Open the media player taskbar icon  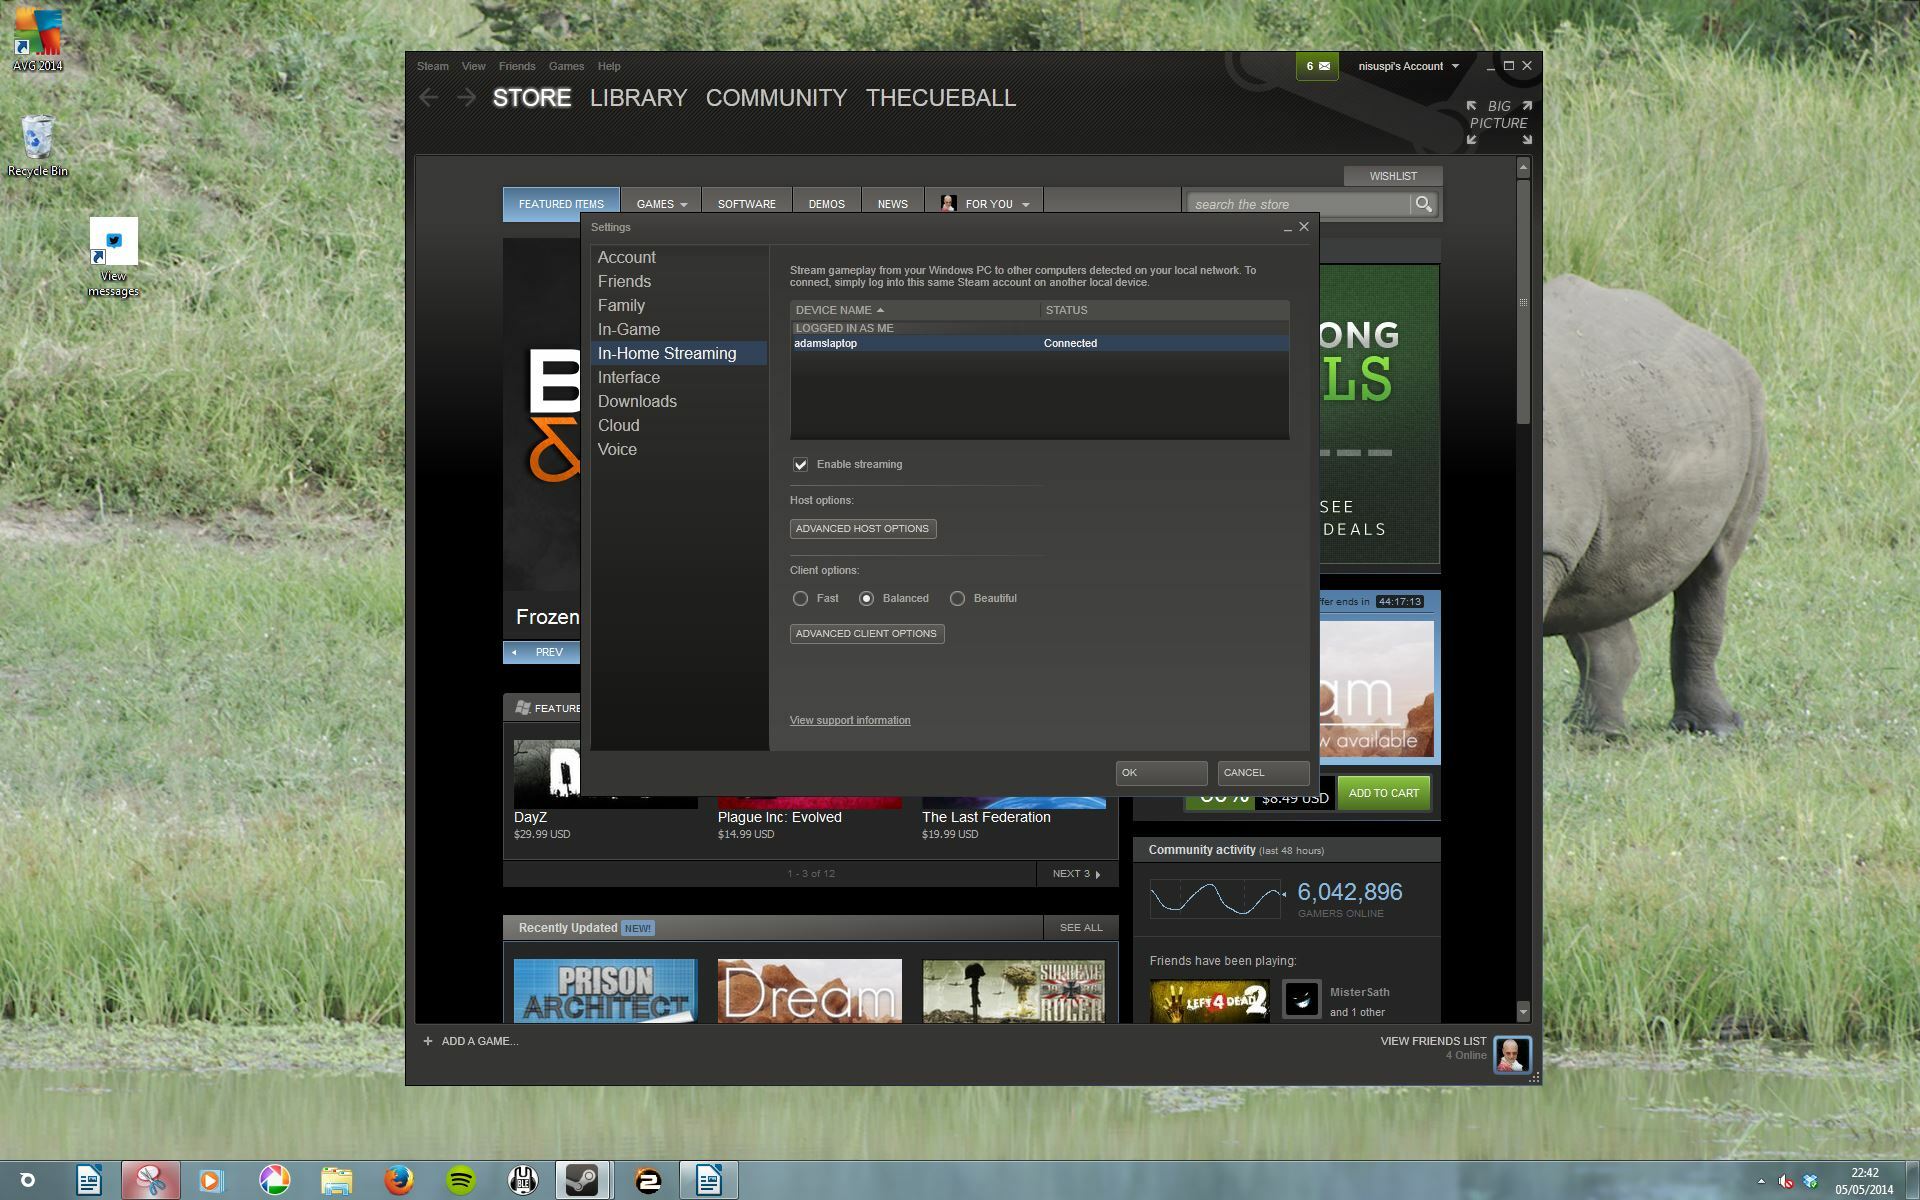[x=212, y=1181]
